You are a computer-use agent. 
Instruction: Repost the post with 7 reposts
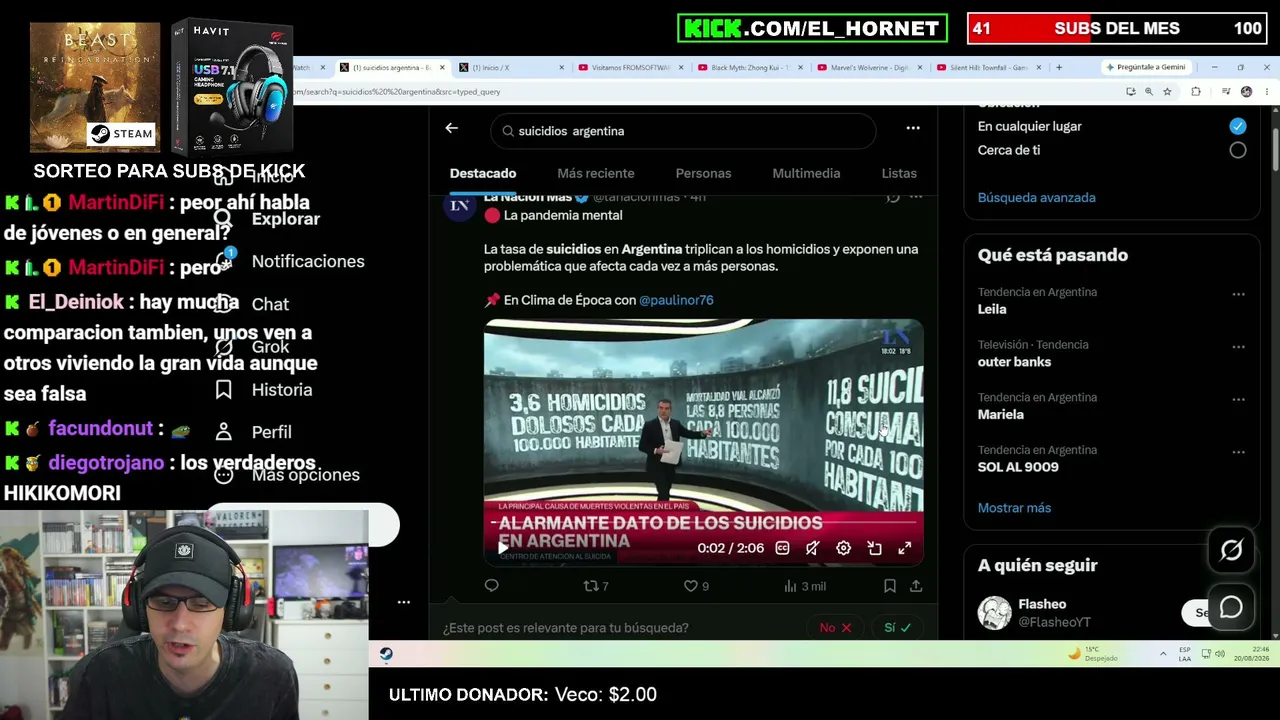point(596,586)
